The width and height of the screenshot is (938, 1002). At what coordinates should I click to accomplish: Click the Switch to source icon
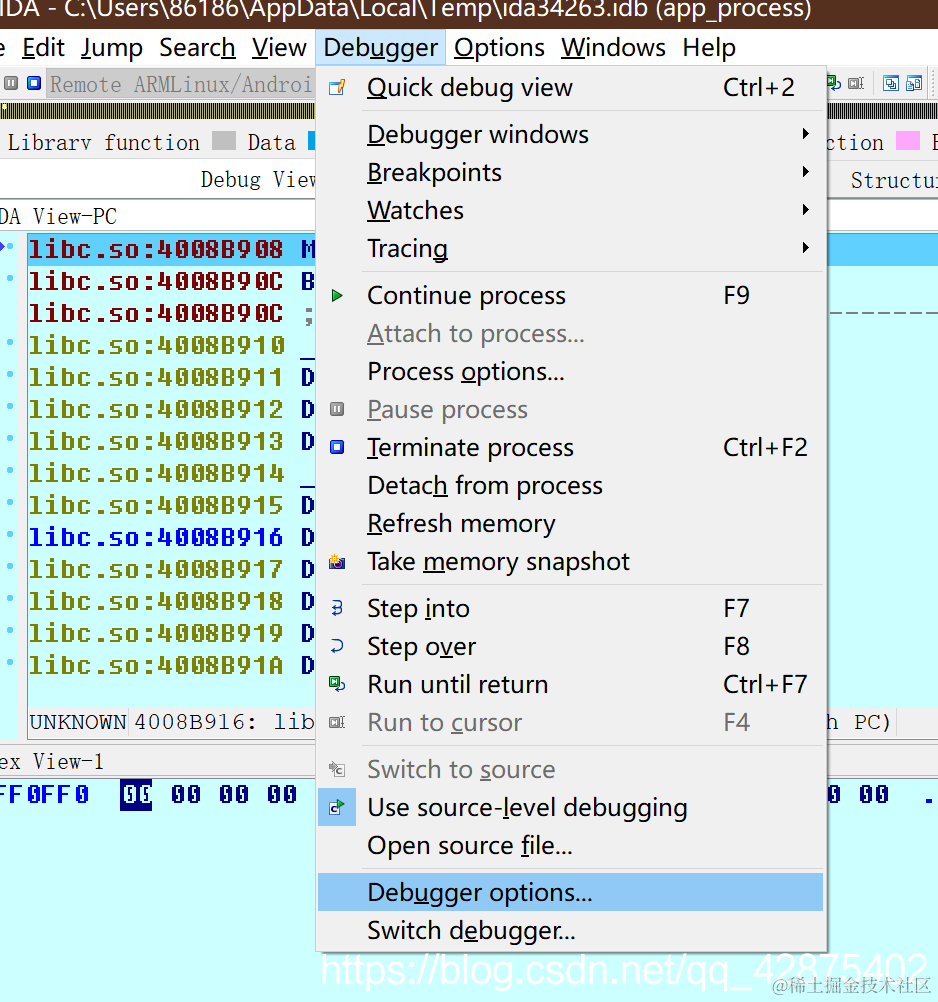(337, 769)
